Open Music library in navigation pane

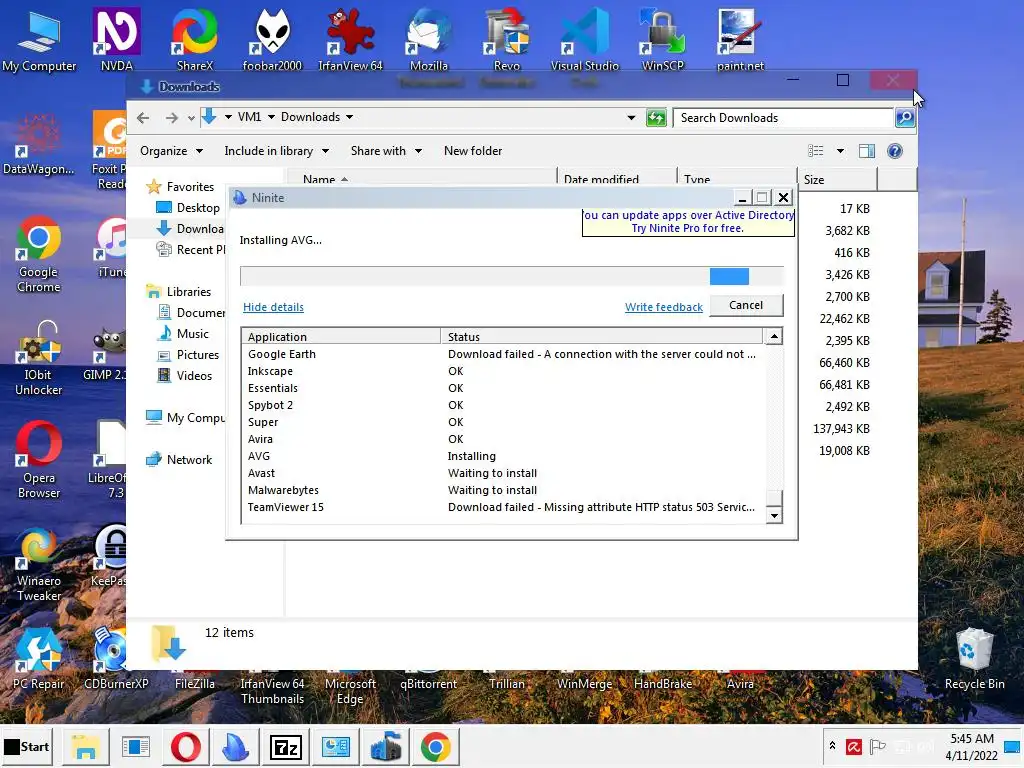[x=182, y=334]
